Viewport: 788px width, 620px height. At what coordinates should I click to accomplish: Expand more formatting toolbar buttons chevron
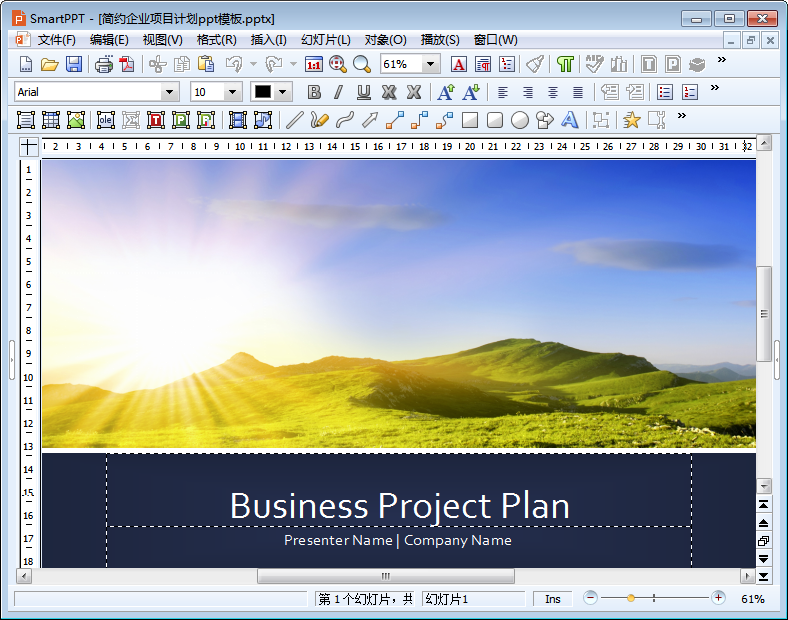[715, 88]
